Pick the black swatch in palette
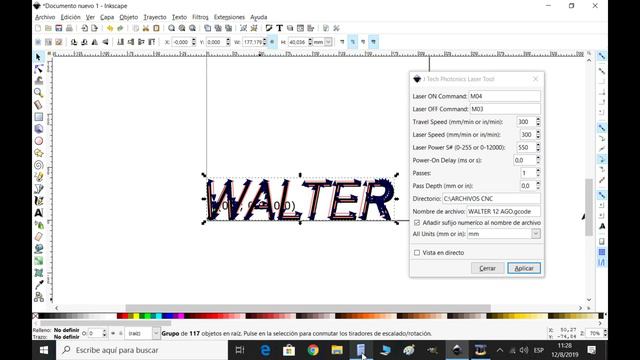 click(x=42, y=316)
